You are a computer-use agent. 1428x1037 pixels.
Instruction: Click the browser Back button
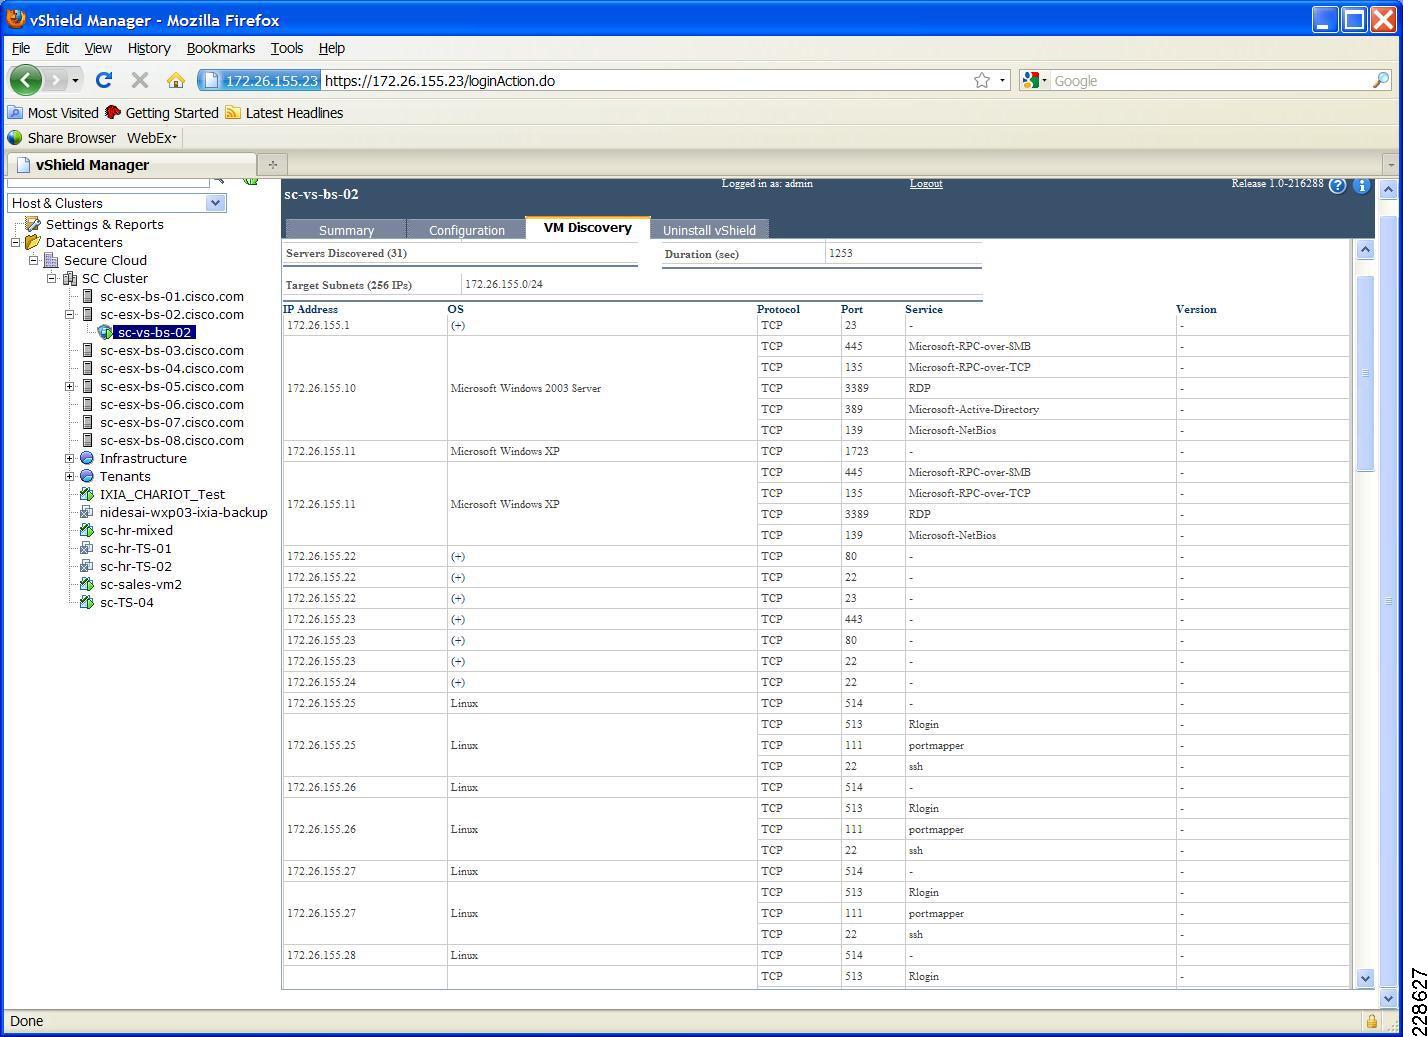tap(26, 80)
